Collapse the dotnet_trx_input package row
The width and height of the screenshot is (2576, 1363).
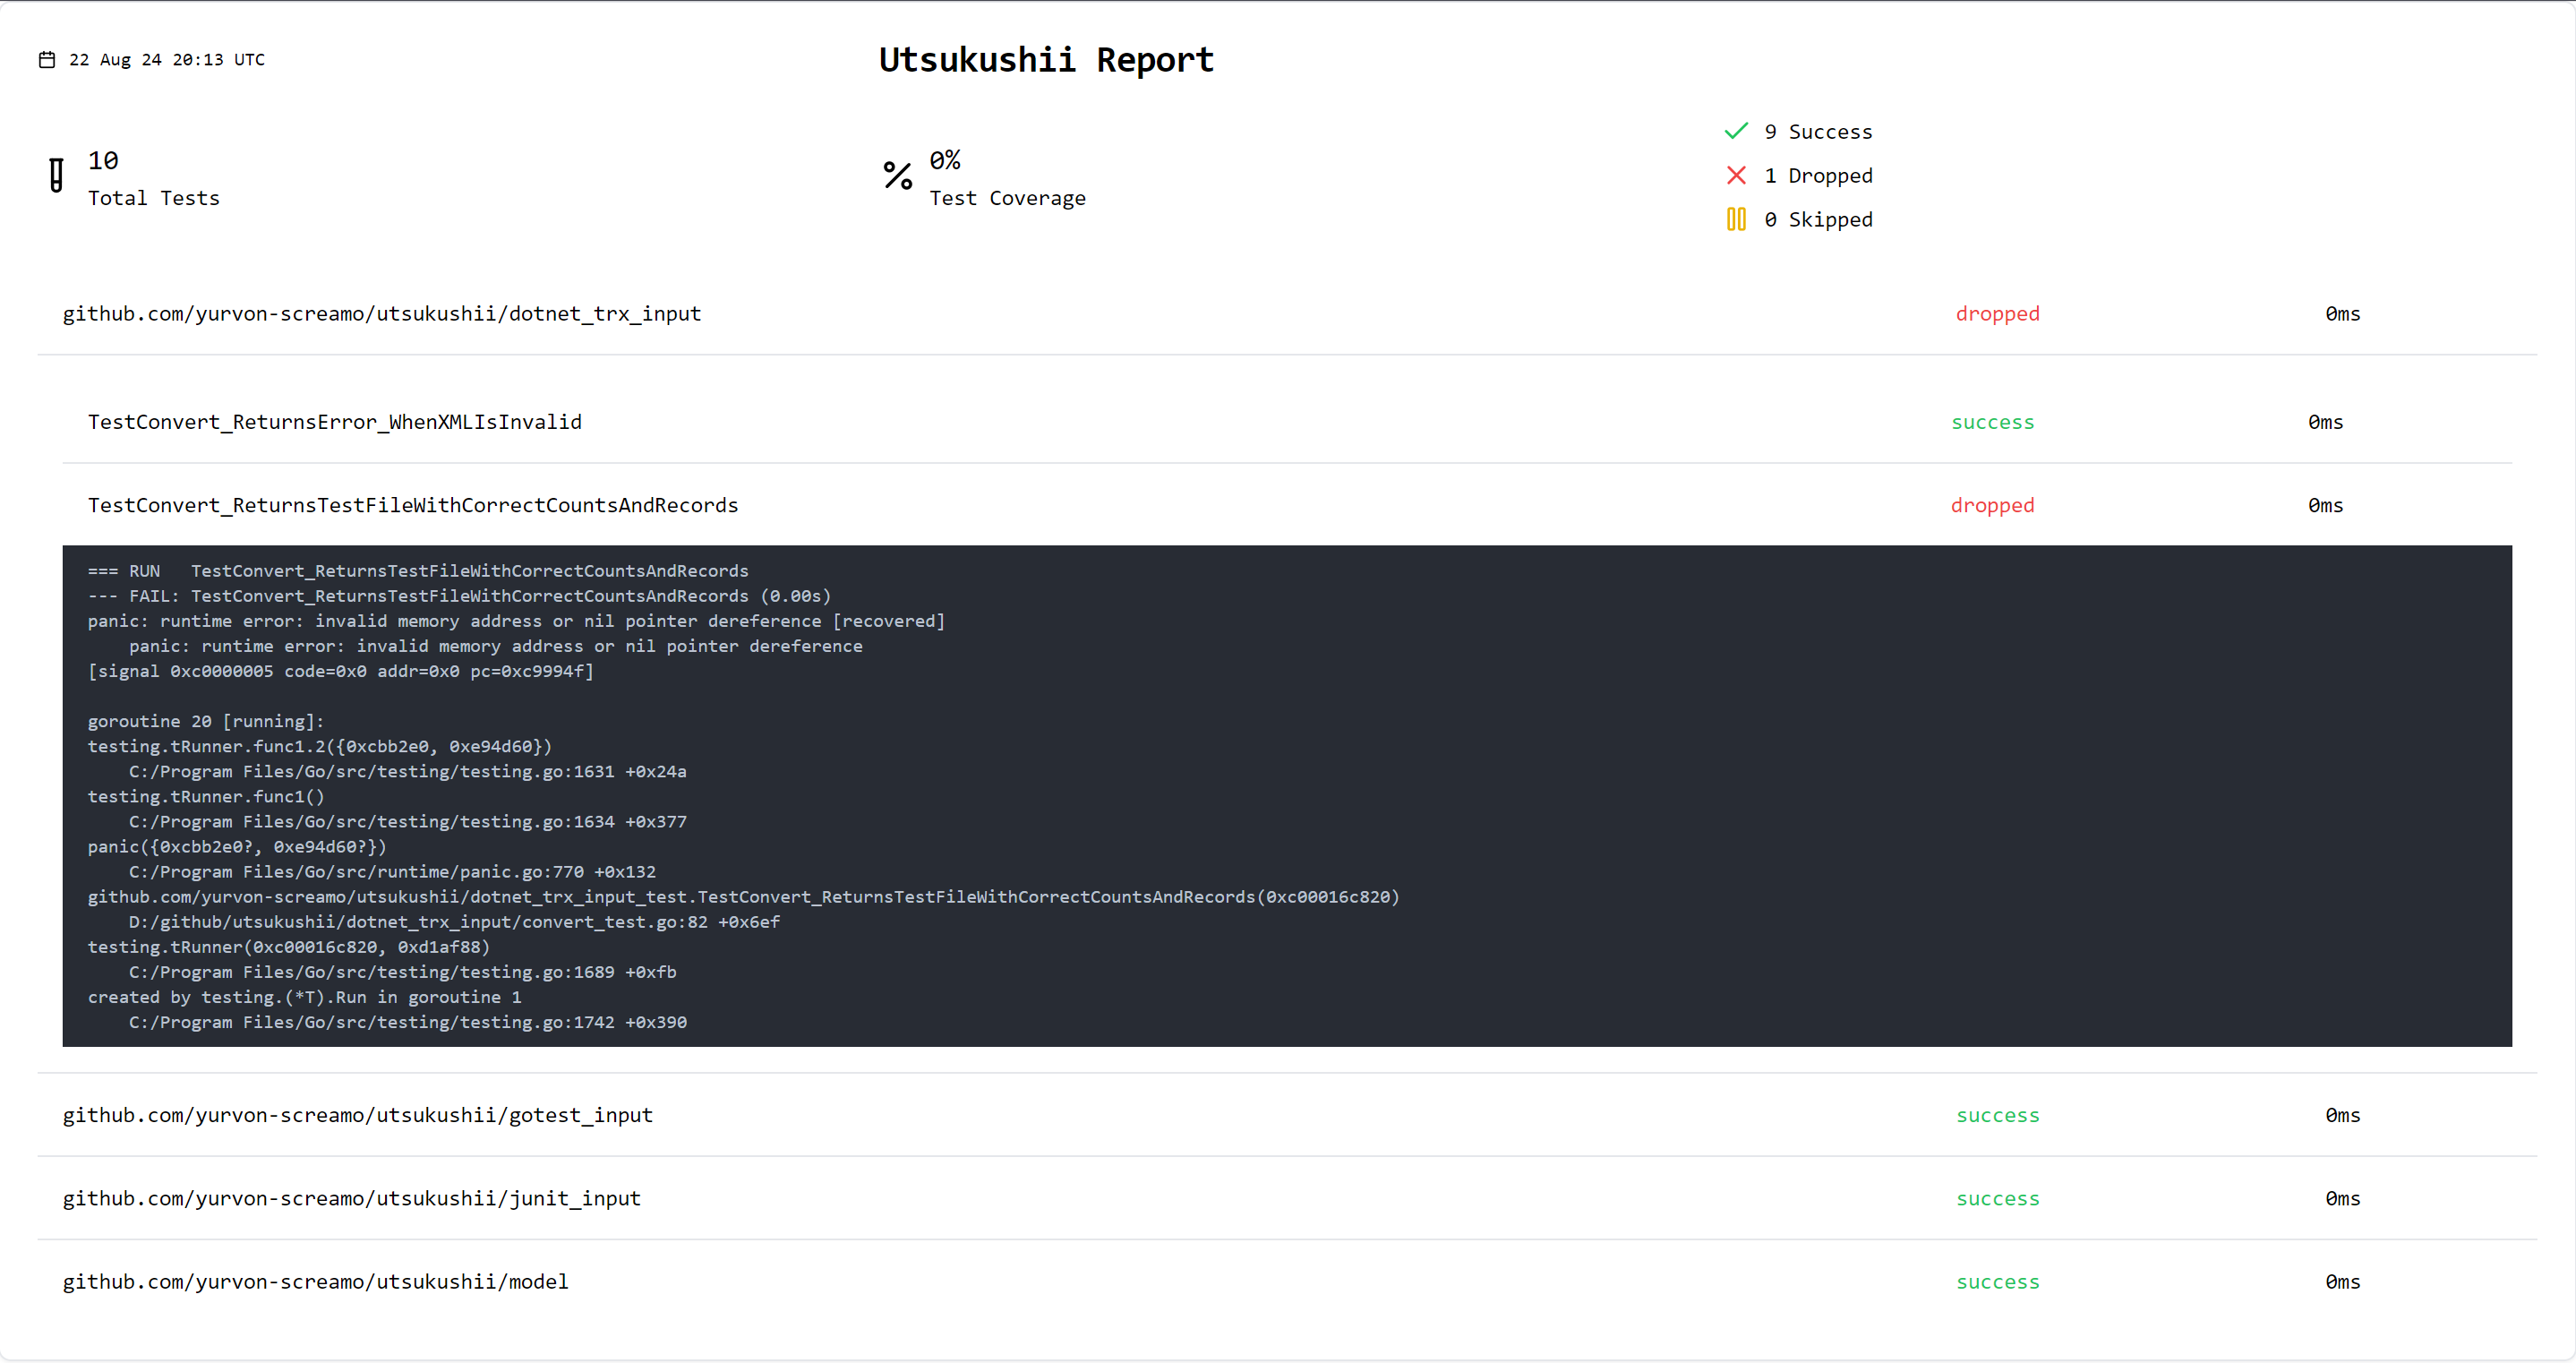(382, 314)
